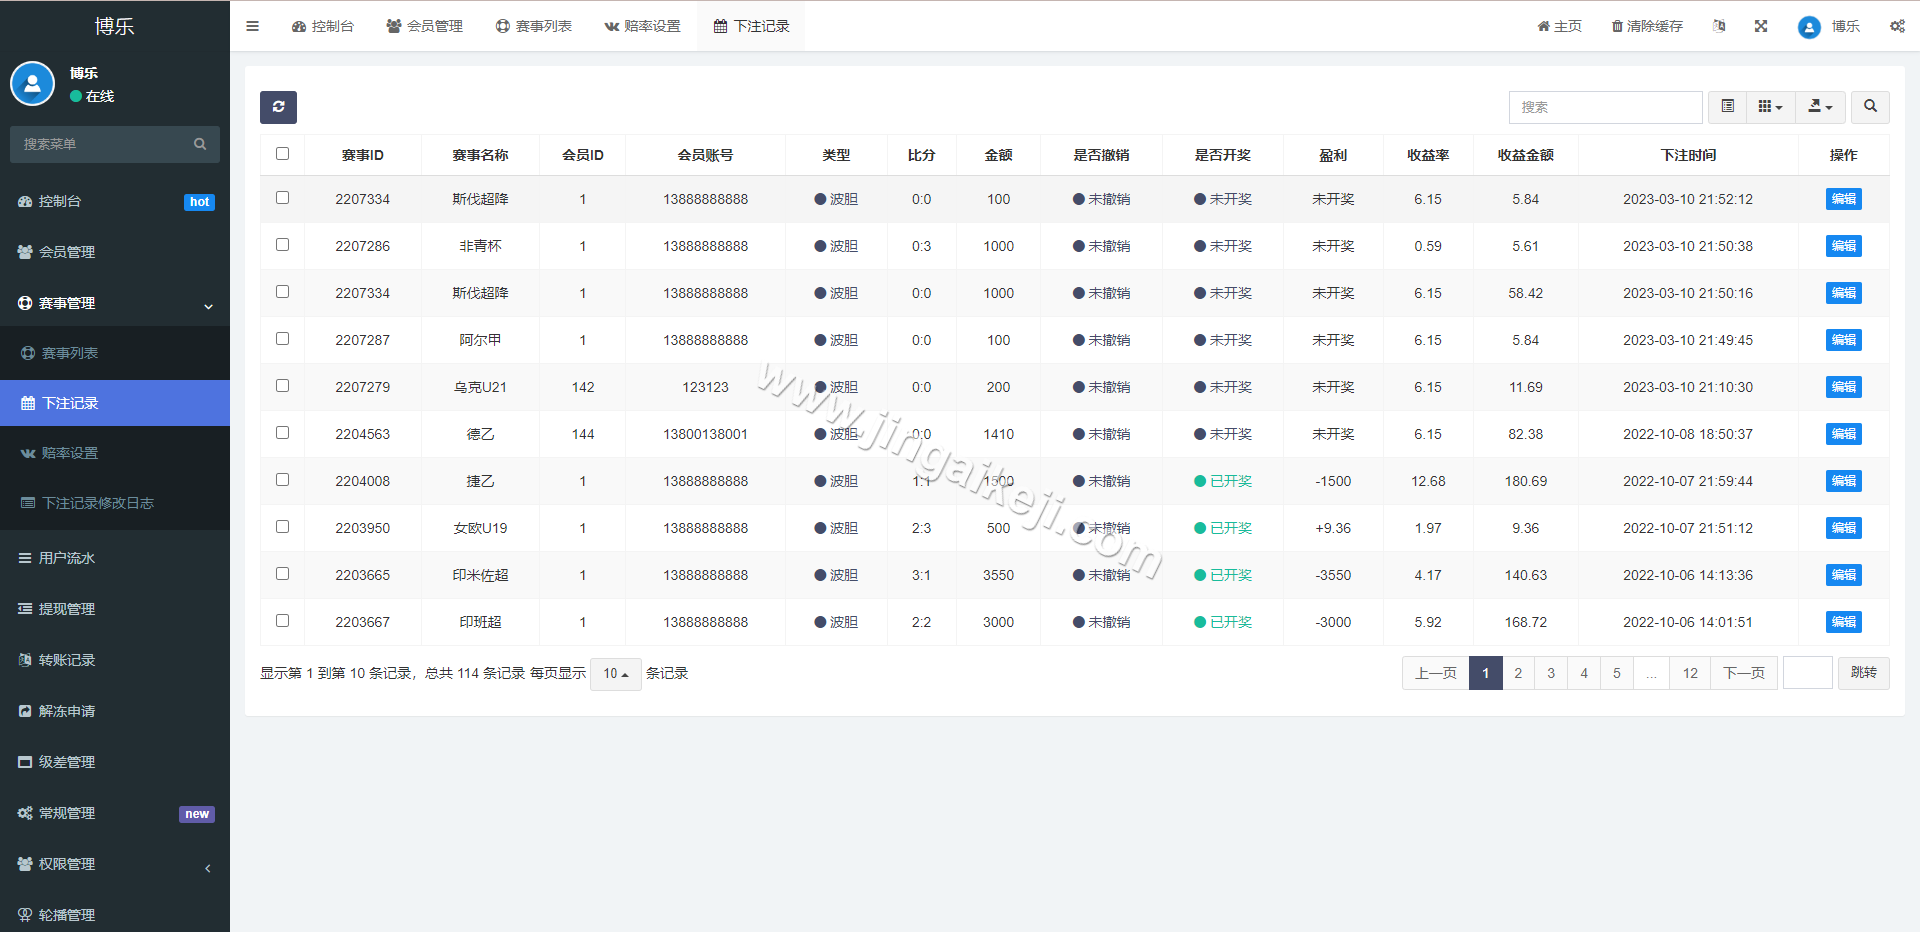Open the fullscreen toggle in the top bar
Screen dimensions: 1920x932
[1761, 26]
